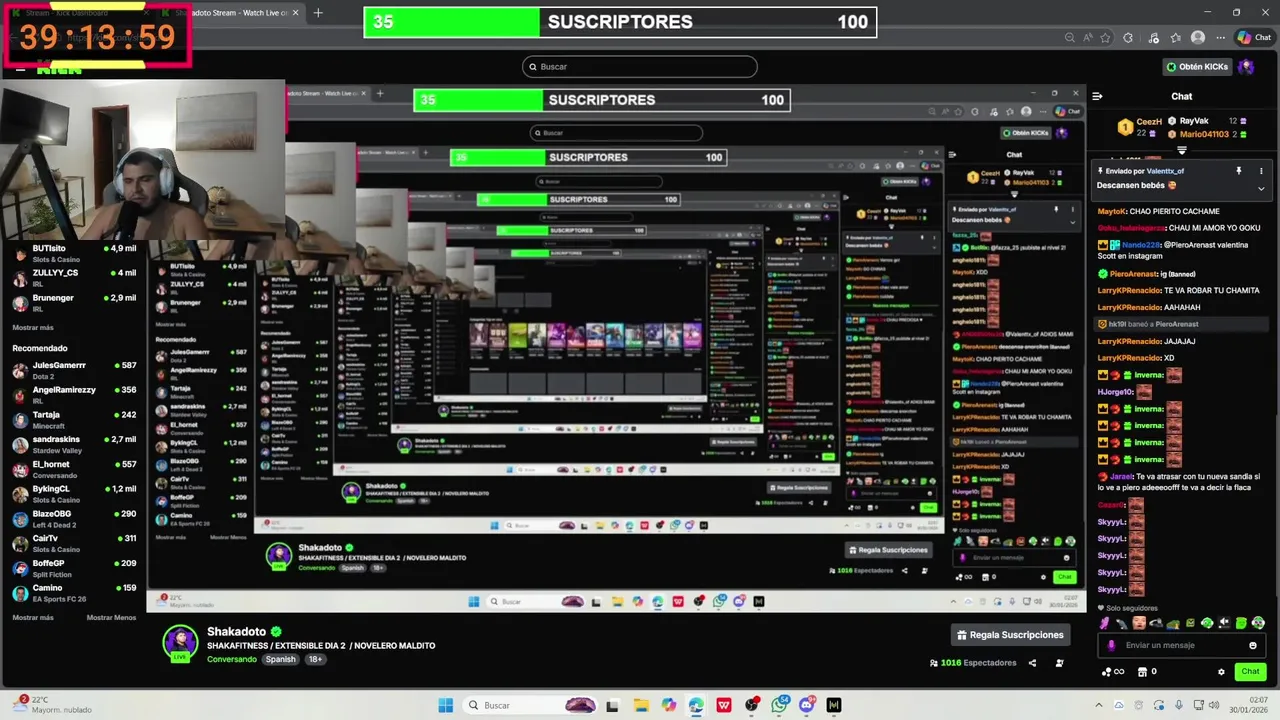The image size is (1280, 720).
Task: Open the purple emote beside Solo seguidores row
Action: (1105, 623)
